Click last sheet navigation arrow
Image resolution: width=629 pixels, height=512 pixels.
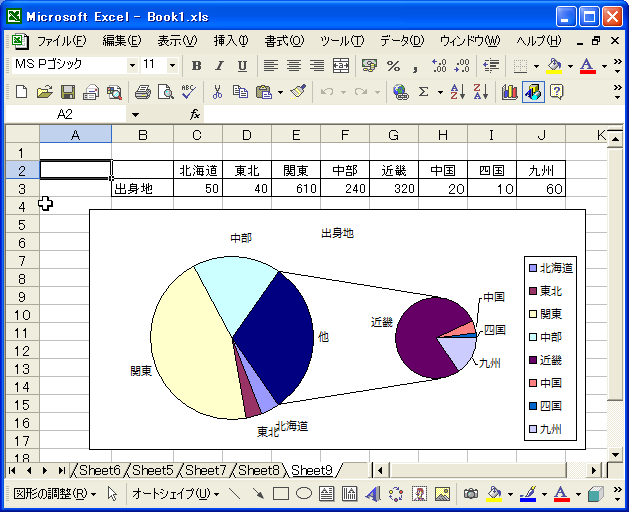pyautogui.click(x=61, y=470)
